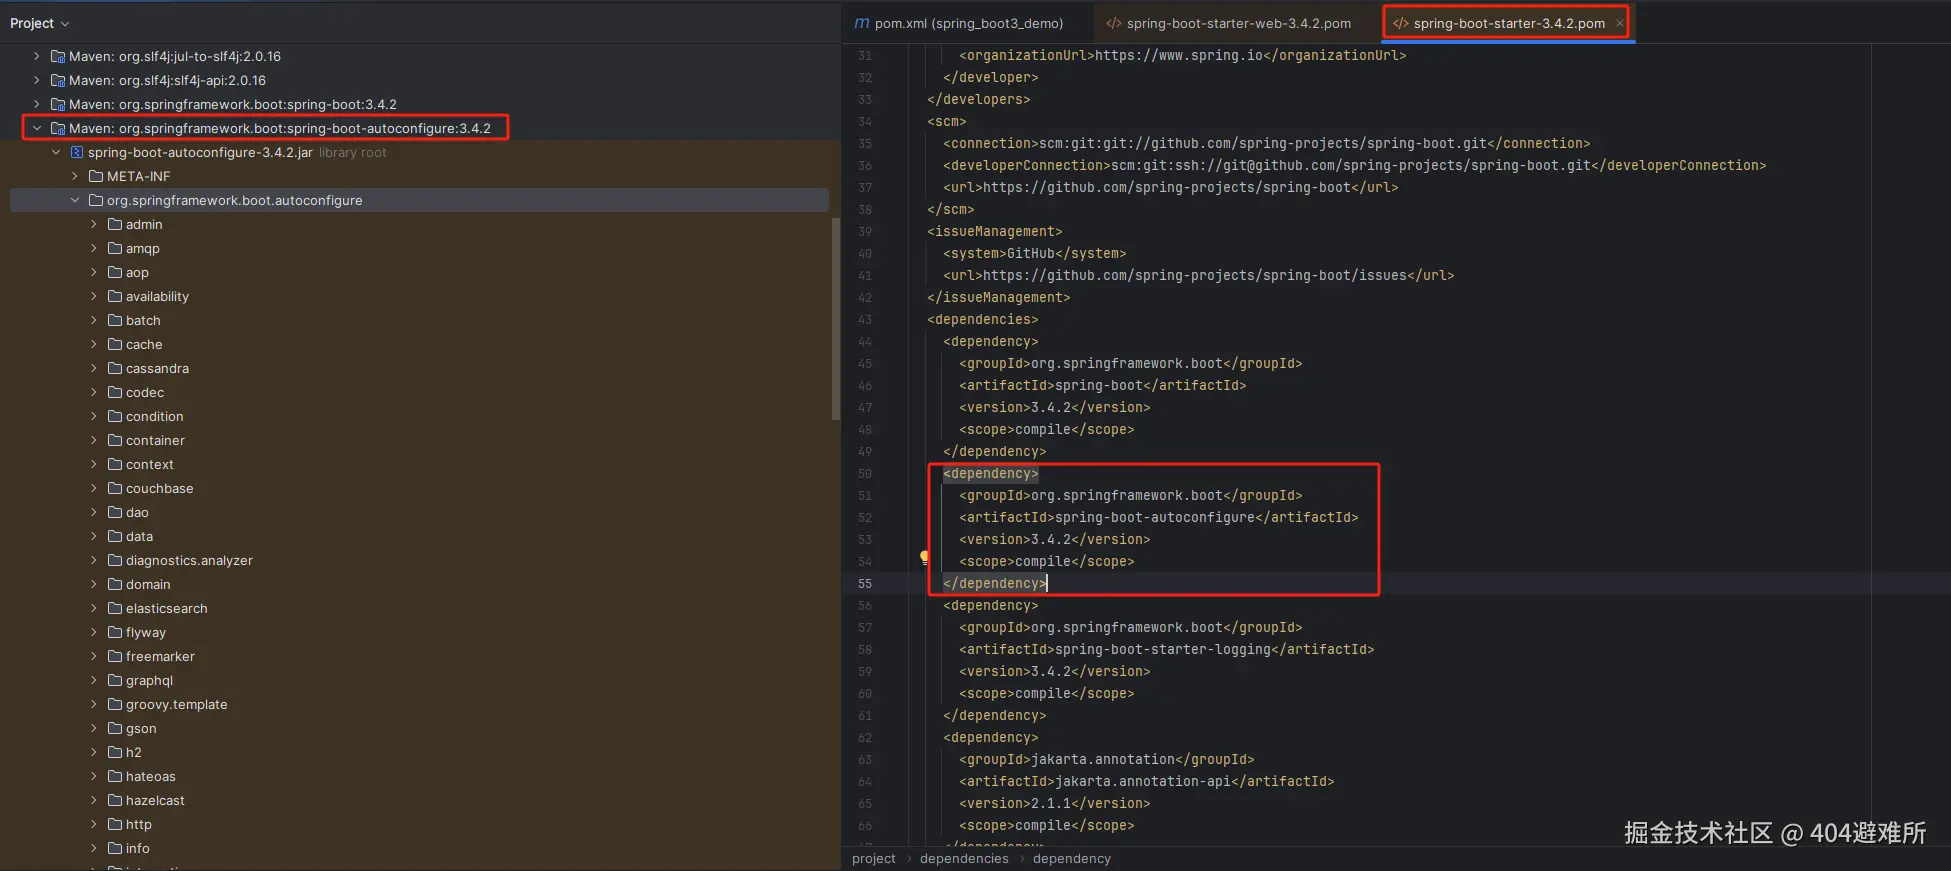
Task: Click 'dependency' in the breadcrumb bar
Action: [x=1072, y=859]
